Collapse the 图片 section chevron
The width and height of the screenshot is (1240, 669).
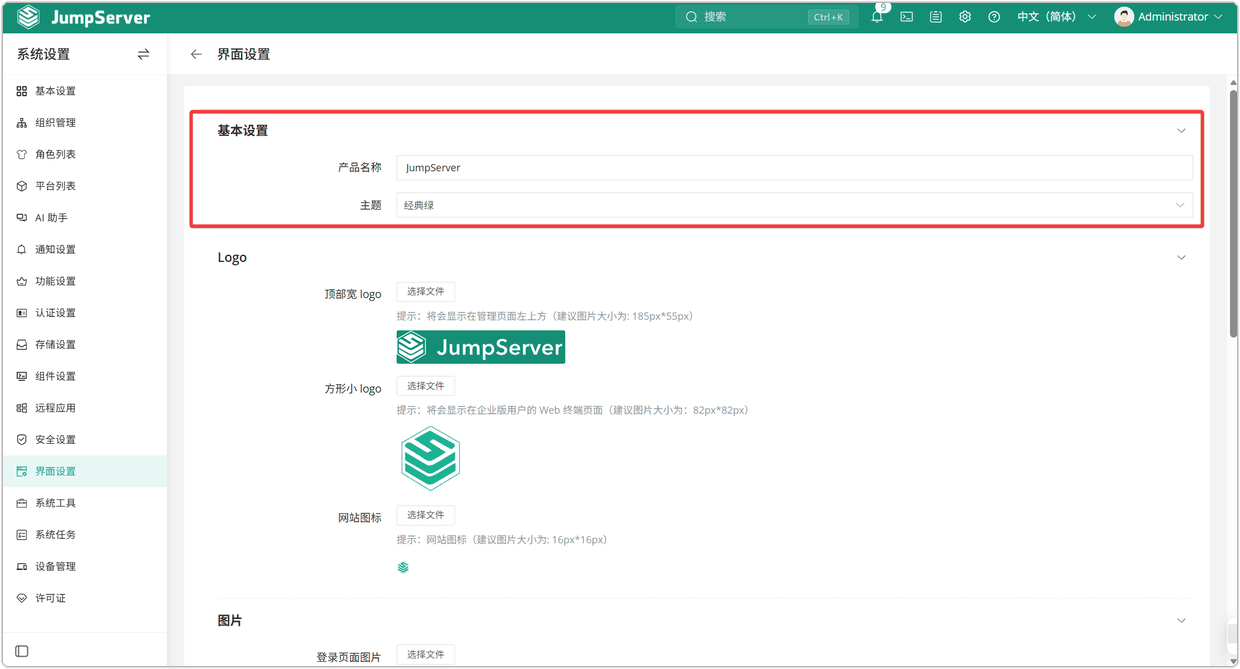[1181, 621]
